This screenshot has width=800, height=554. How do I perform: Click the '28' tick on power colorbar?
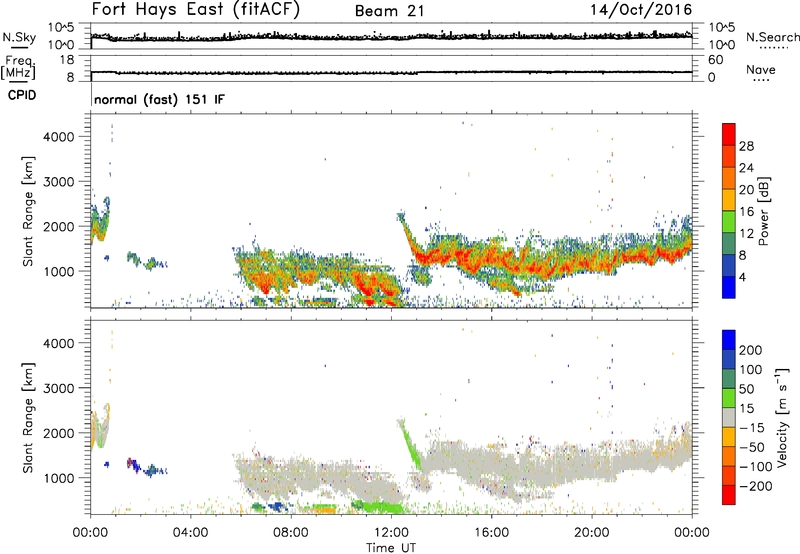[x=746, y=146]
